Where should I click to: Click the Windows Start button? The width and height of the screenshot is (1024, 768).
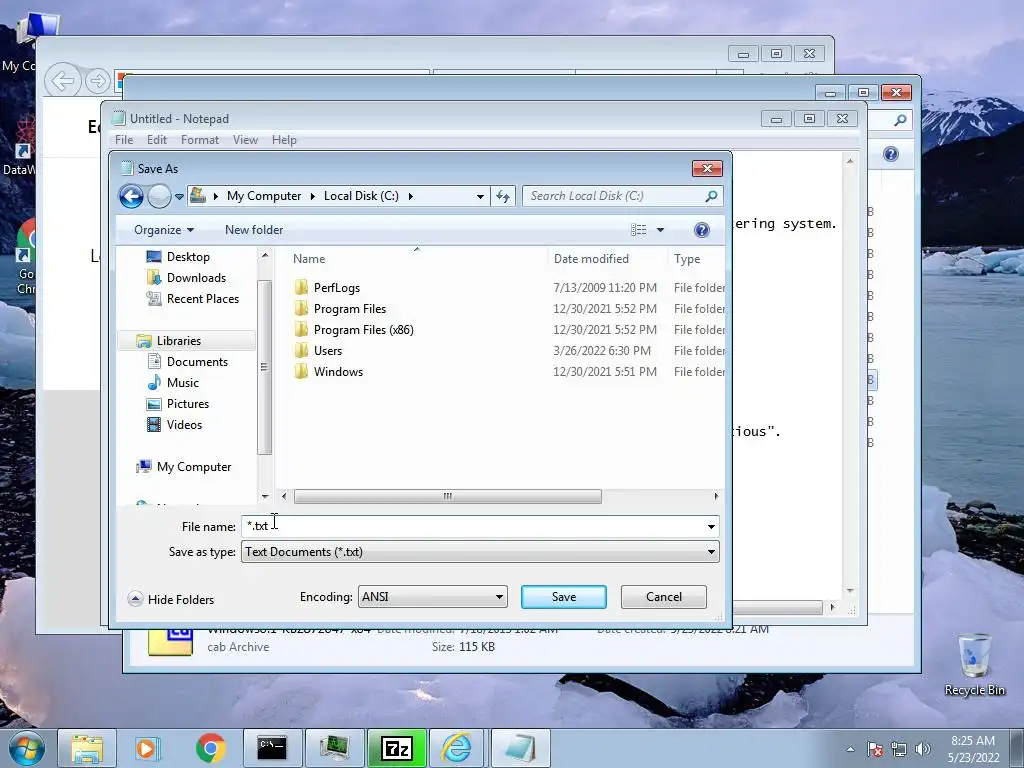26,748
